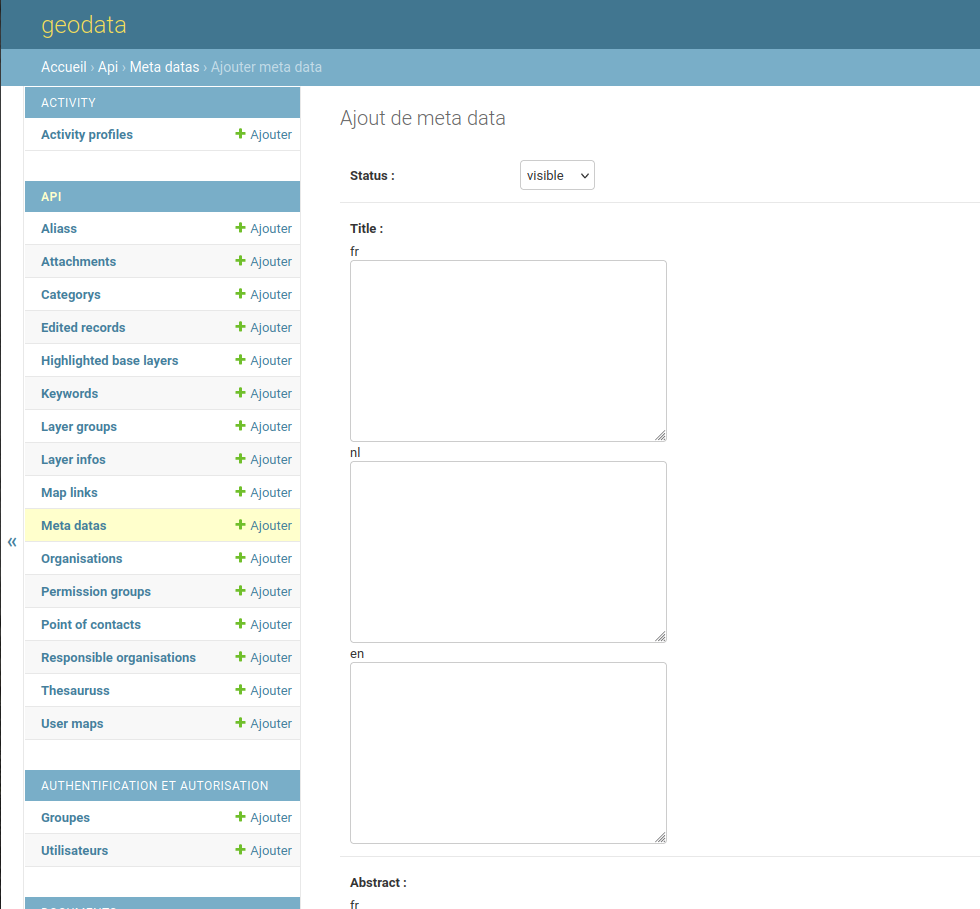Click the plus icon for Layer groups
Screen dimensions: 980x909
(x=240, y=426)
